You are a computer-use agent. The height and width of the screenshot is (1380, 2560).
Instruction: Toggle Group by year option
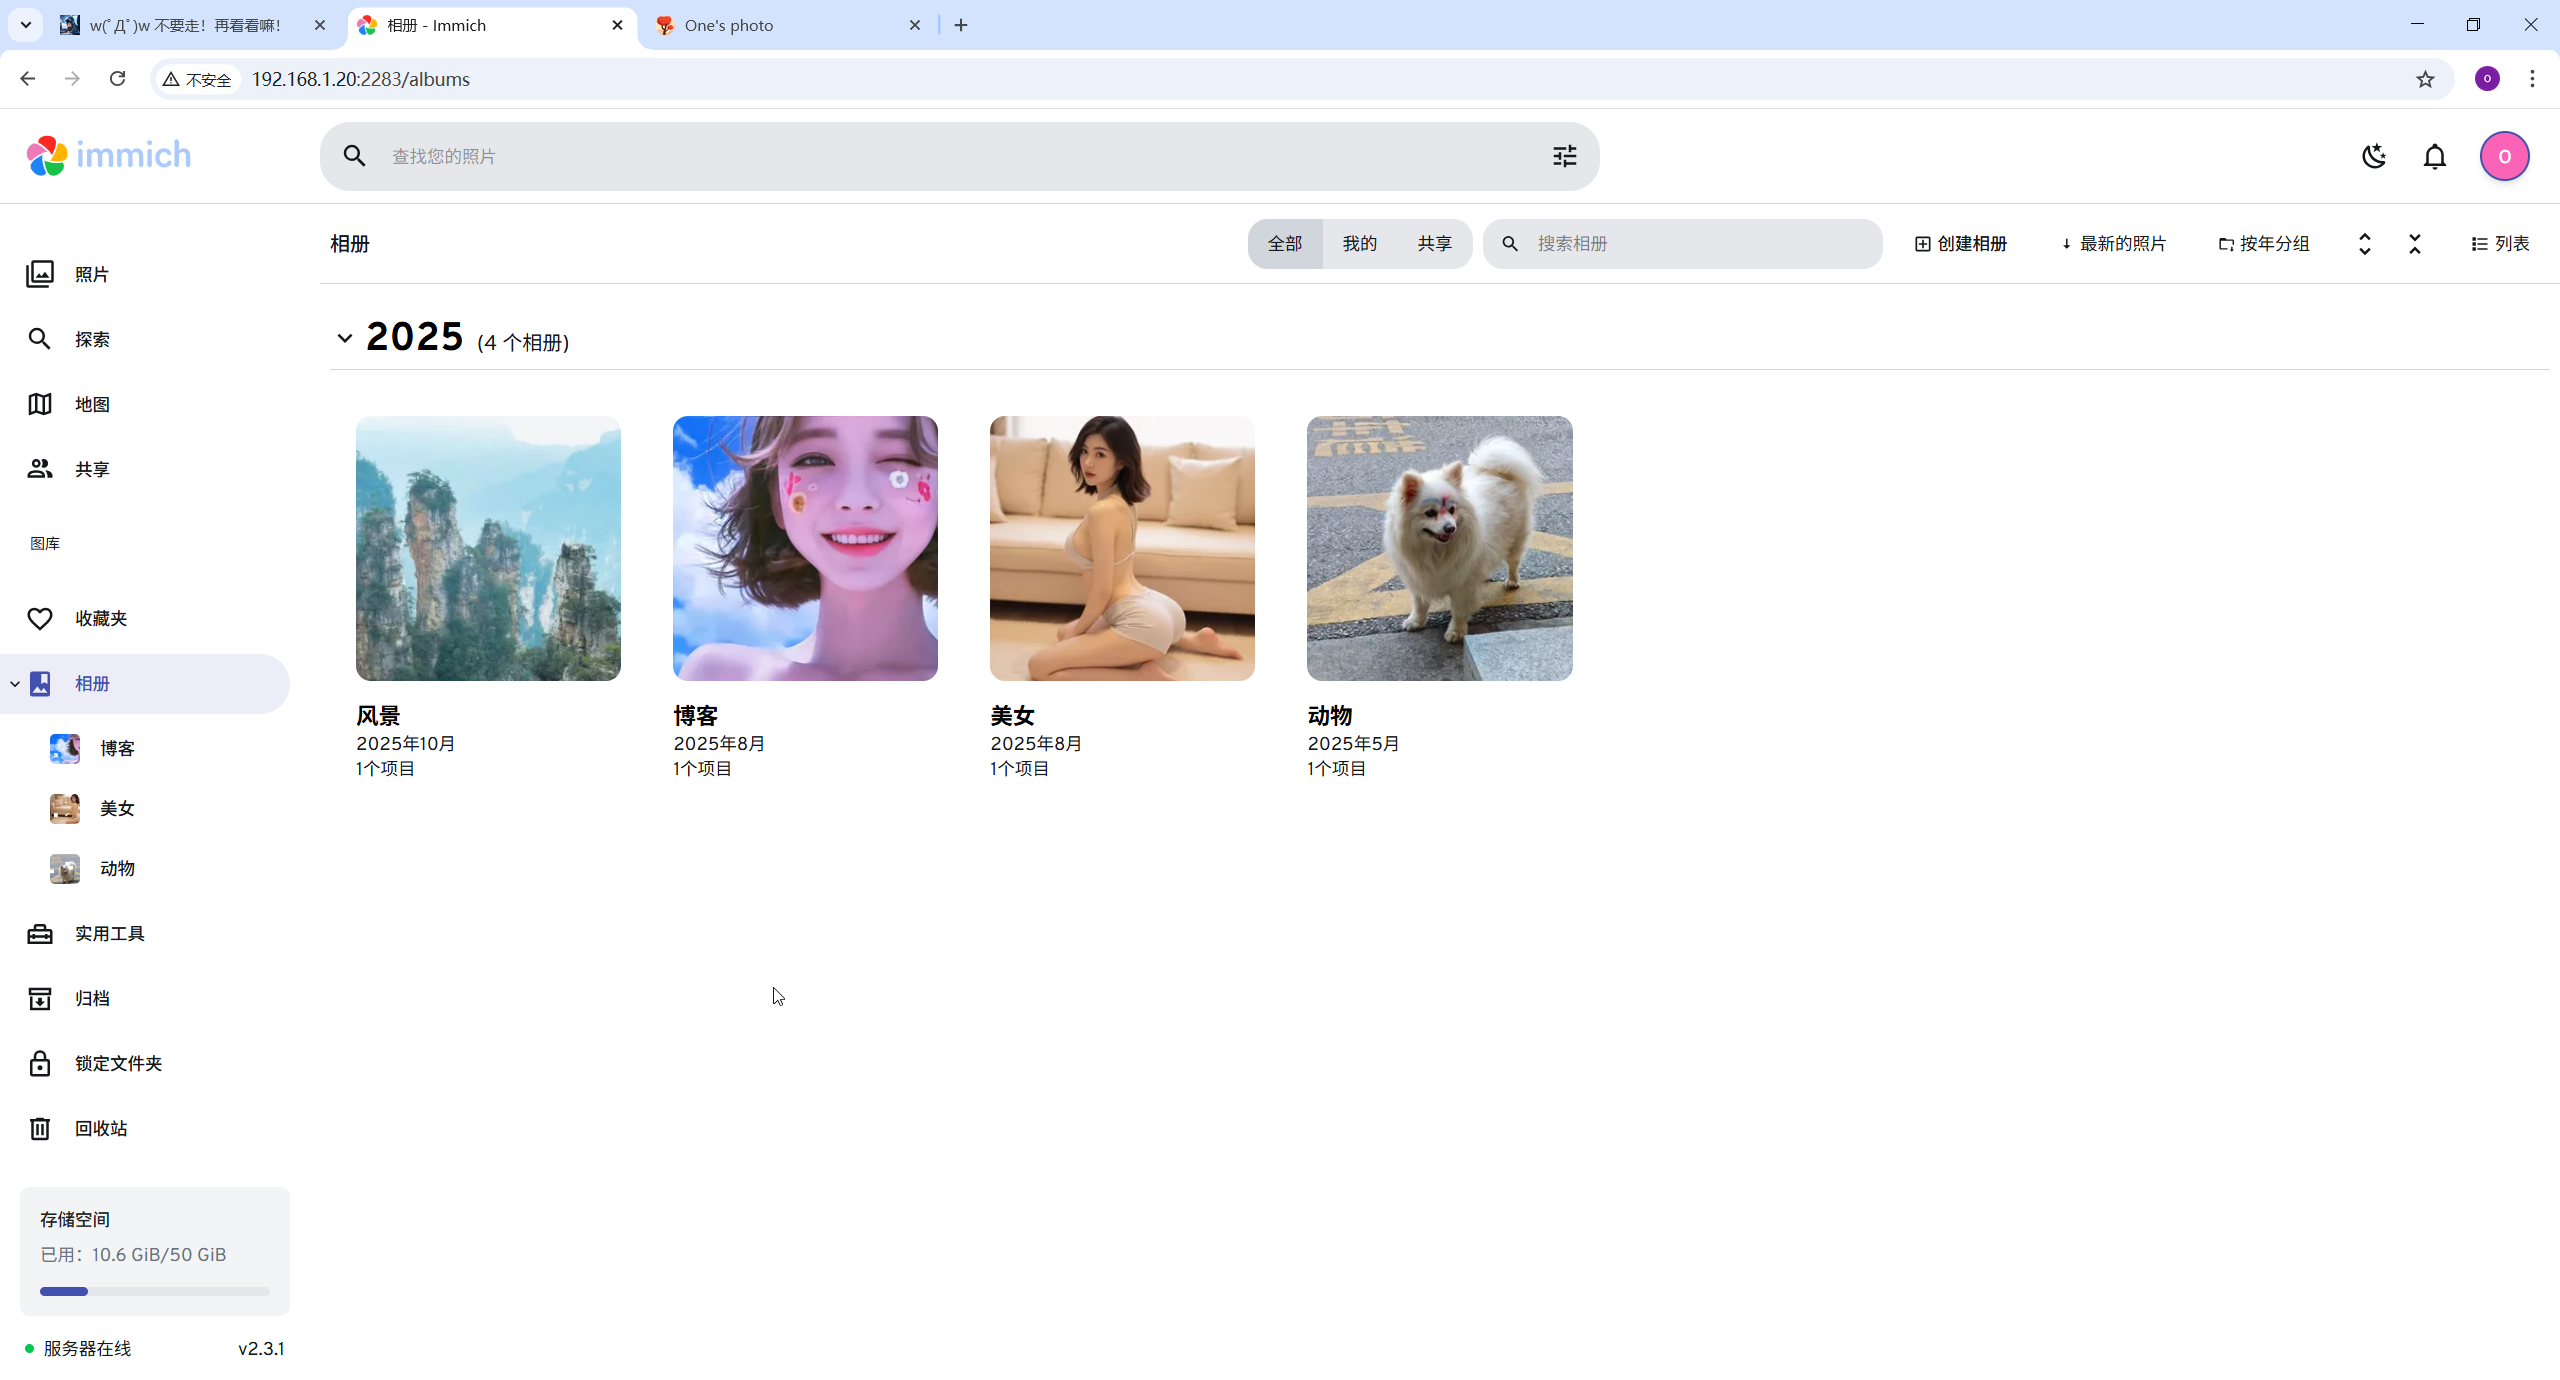2264,244
